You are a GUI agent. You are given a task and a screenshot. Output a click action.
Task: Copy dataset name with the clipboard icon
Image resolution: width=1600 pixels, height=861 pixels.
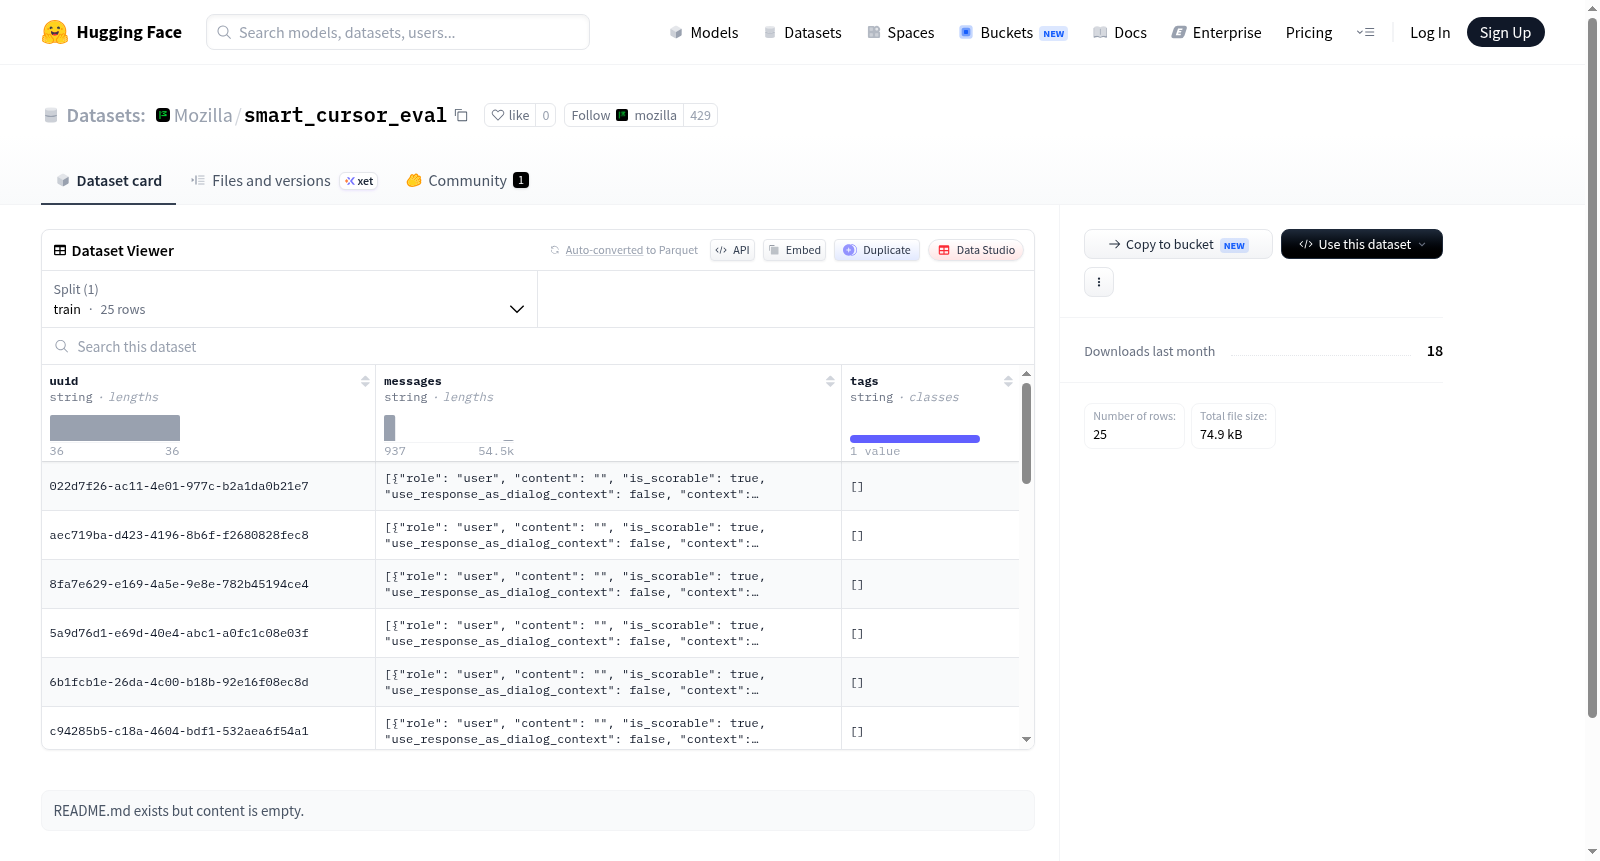pyautogui.click(x=461, y=115)
